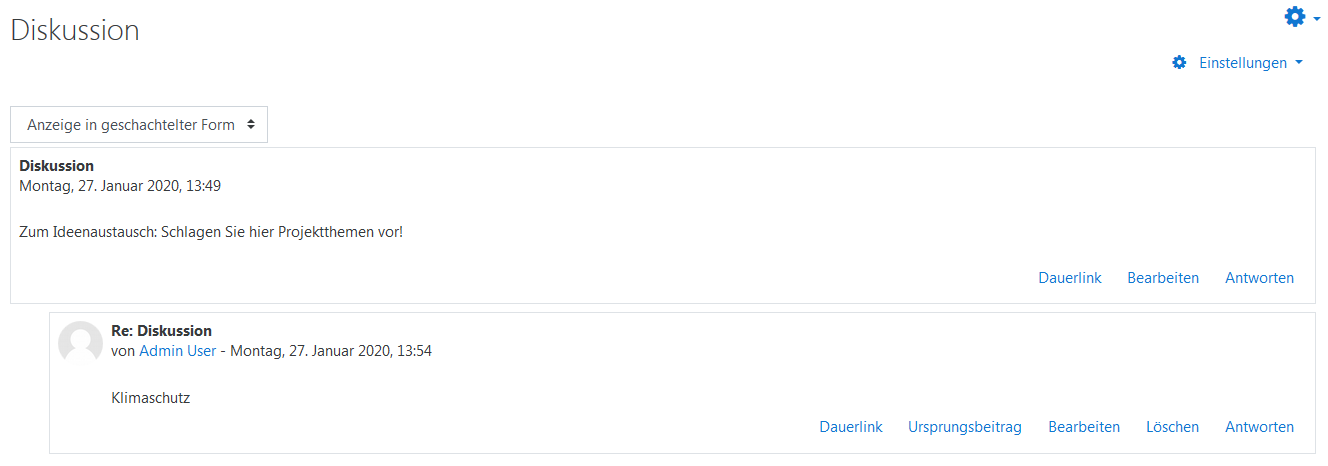This screenshot has width=1328, height=466.
Task: Expand the Einstellungen dropdown caret
Action: click(x=1299, y=62)
